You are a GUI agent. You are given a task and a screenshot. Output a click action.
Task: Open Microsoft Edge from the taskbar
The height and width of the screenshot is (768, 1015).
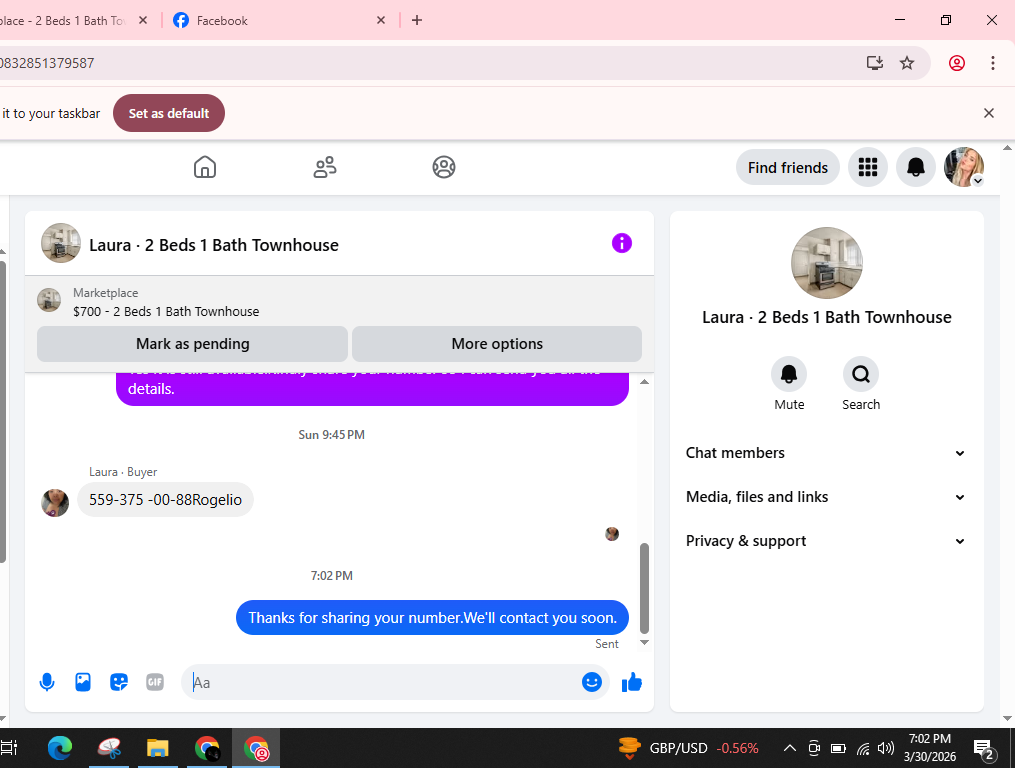[x=60, y=749]
